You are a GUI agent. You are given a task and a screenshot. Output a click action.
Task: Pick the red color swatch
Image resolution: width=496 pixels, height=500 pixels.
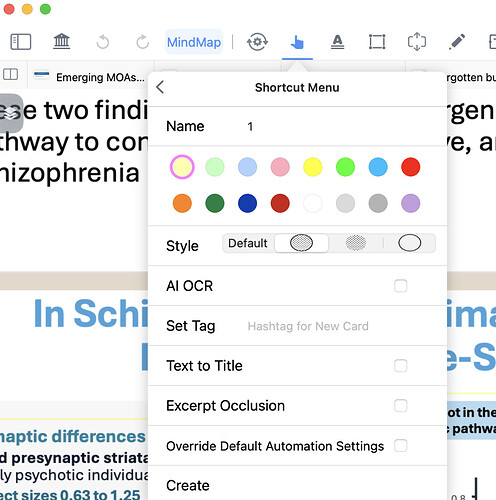tap(411, 167)
